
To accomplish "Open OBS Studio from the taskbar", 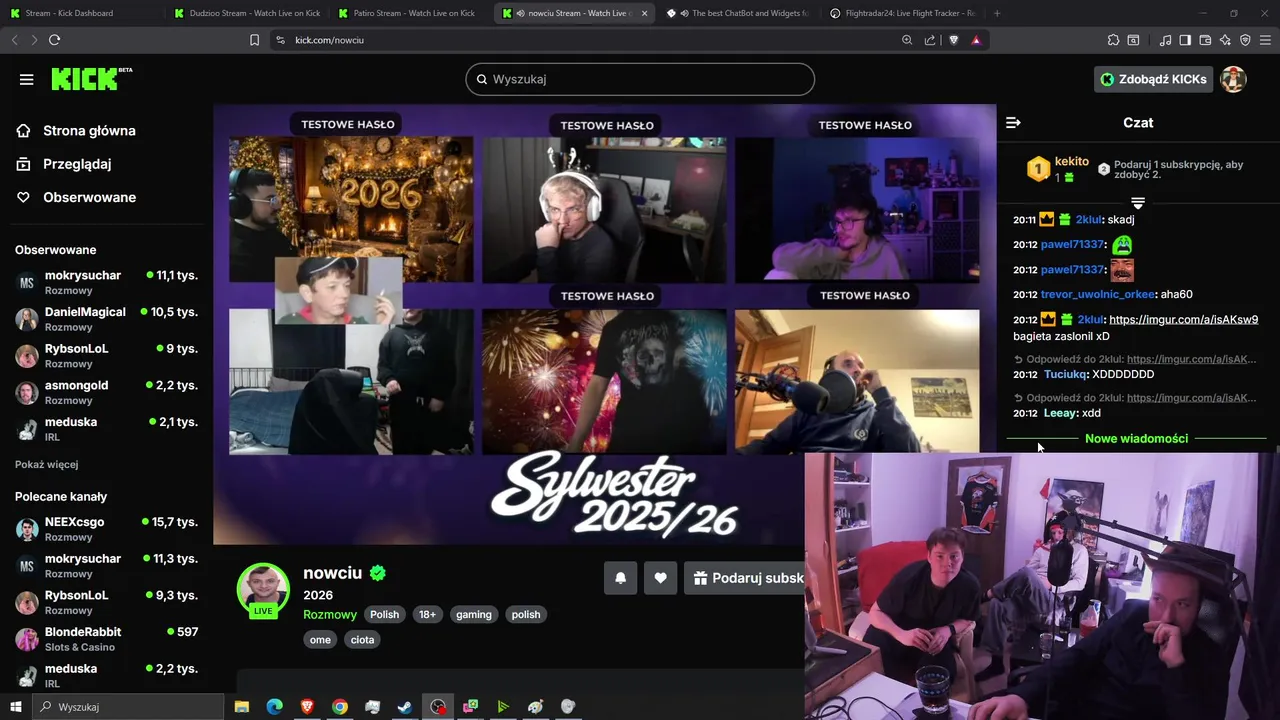I will tap(438, 707).
